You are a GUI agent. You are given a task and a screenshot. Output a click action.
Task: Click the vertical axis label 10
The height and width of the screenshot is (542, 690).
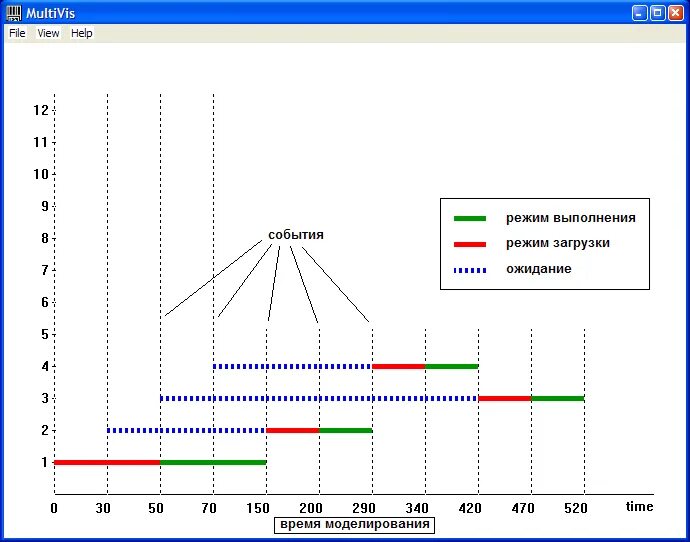[x=41, y=174]
